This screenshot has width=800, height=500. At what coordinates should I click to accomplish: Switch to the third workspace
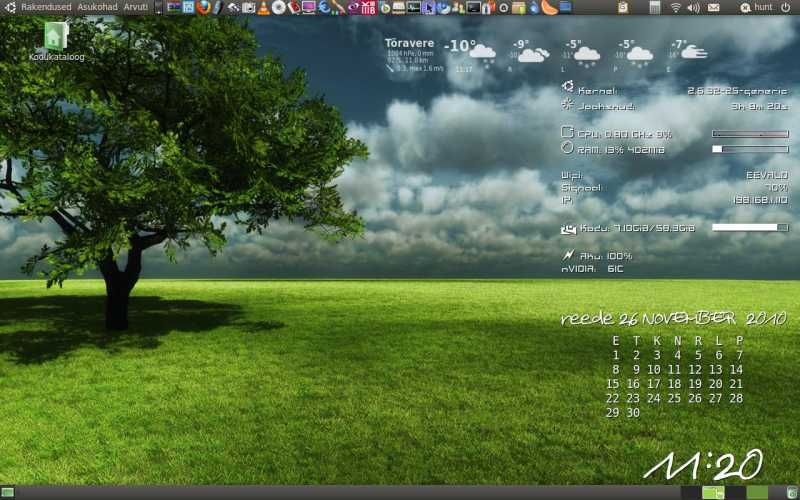pos(735,493)
